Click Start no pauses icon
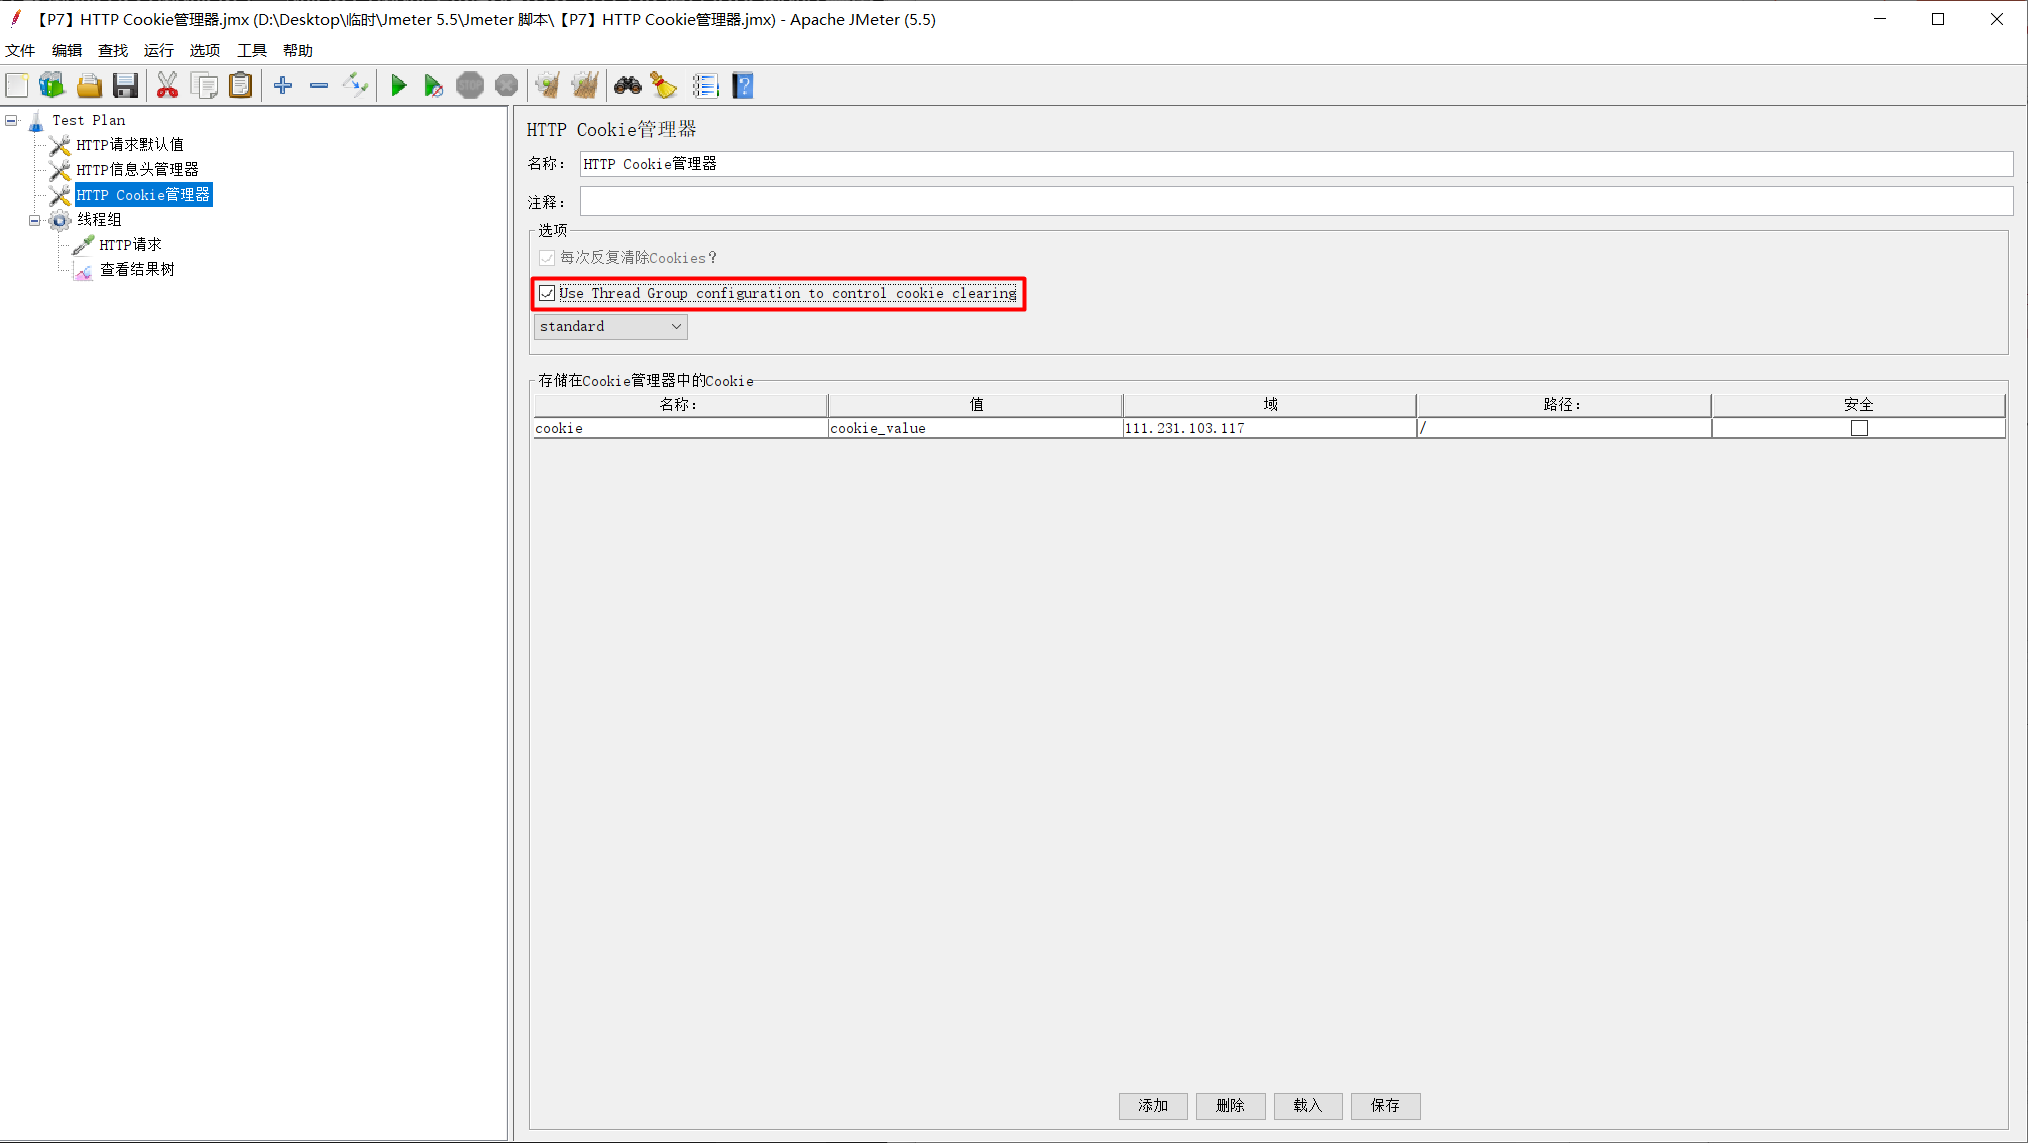 433,86
